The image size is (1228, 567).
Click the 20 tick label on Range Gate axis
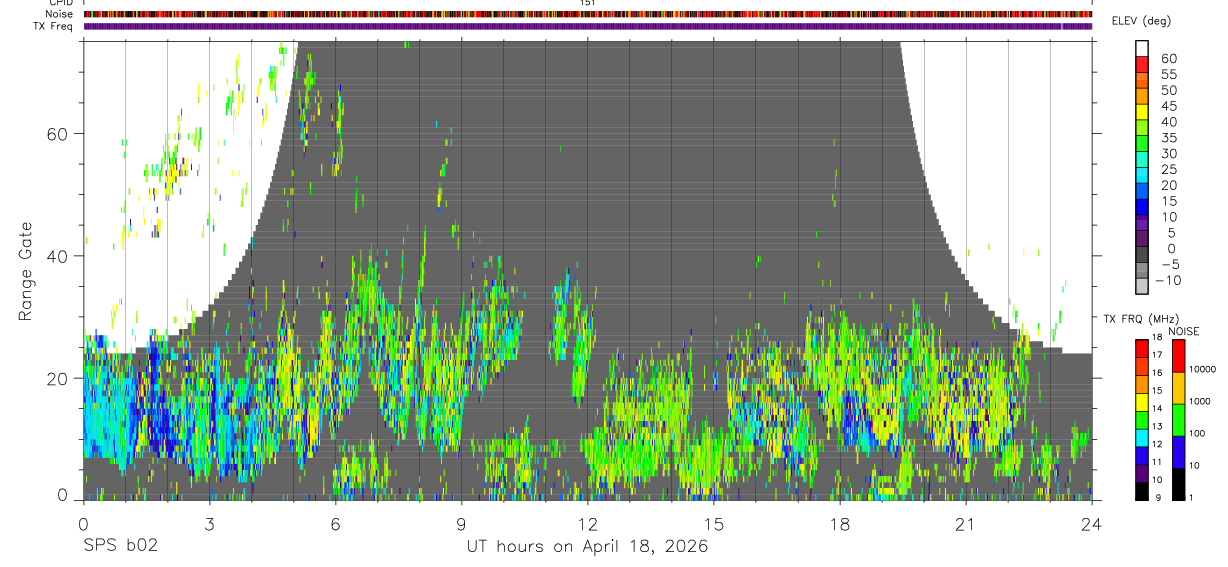(57, 378)
